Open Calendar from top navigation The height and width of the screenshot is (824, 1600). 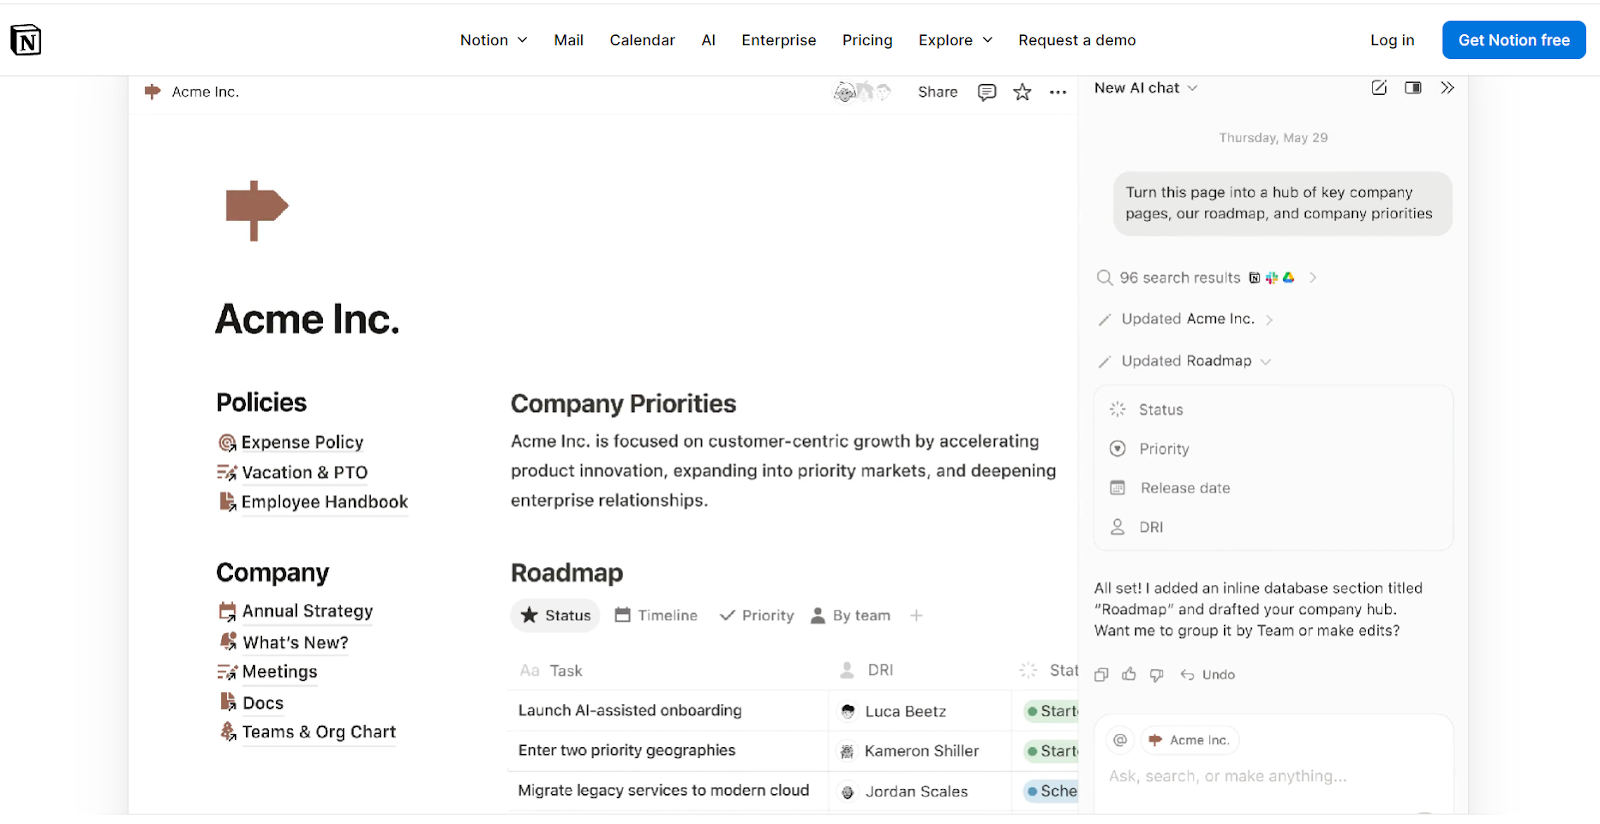coord(642,40)
